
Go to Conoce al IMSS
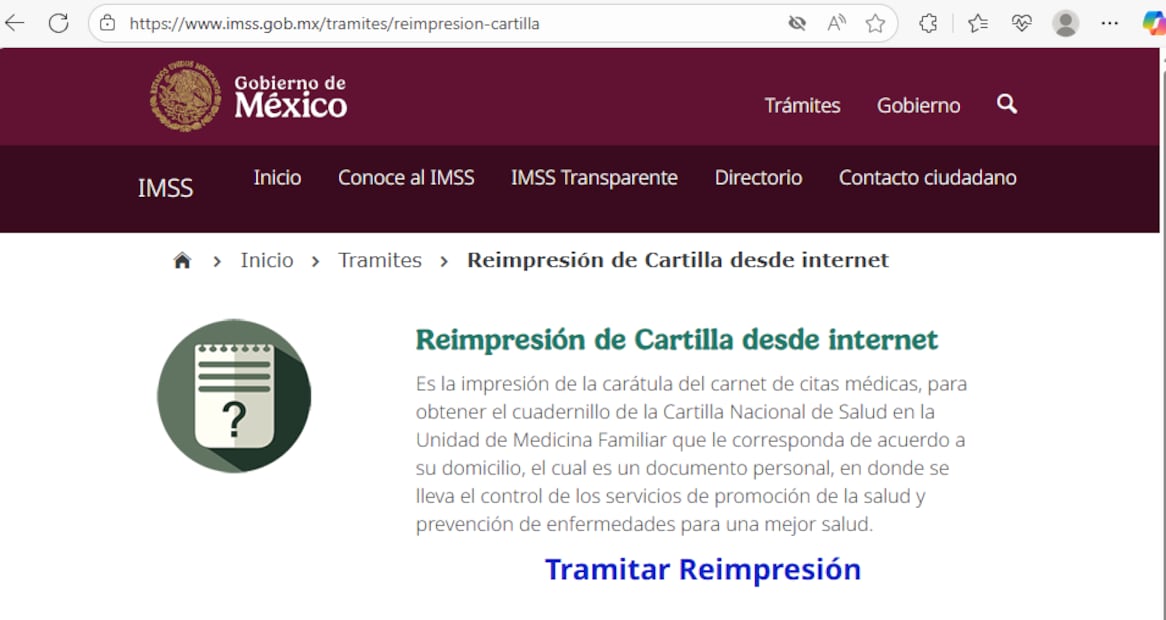406,177
